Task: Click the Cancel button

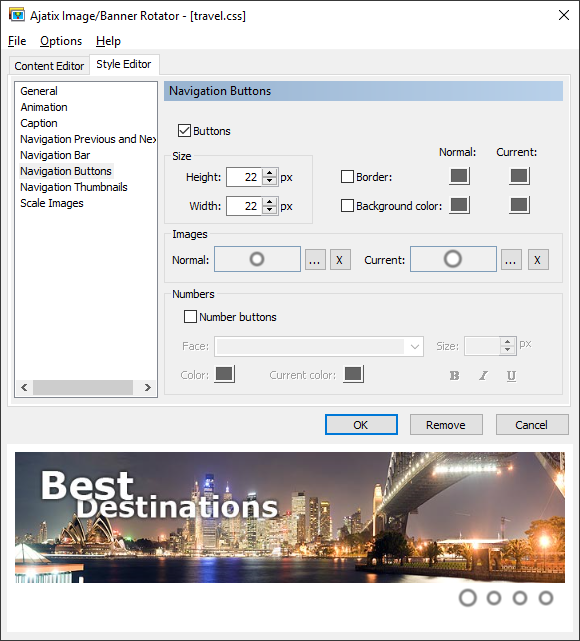Action: point(532,425)
